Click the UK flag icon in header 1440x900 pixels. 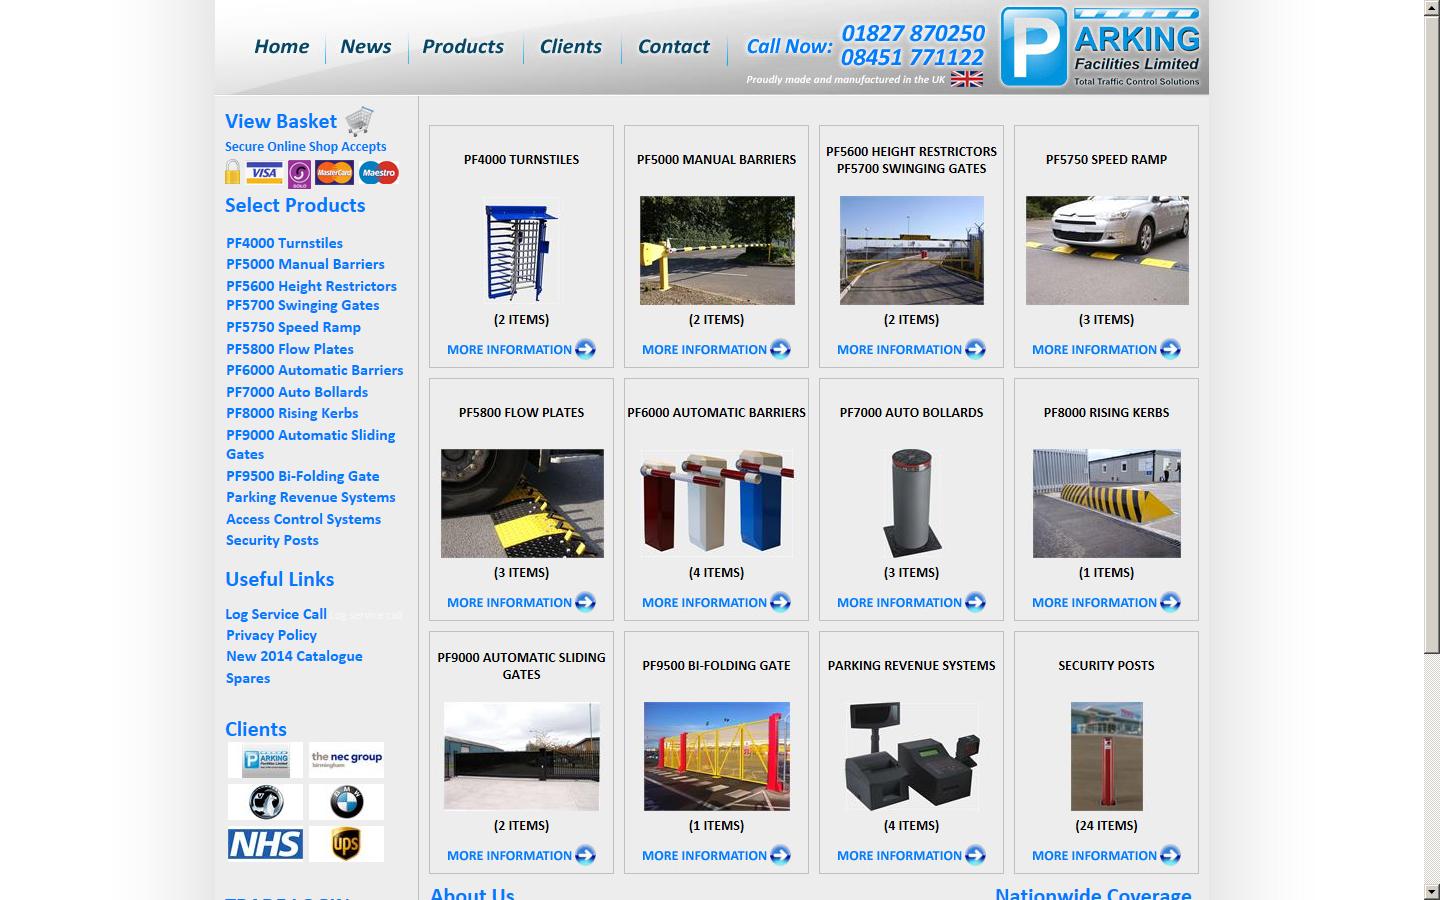coord(968,79)
